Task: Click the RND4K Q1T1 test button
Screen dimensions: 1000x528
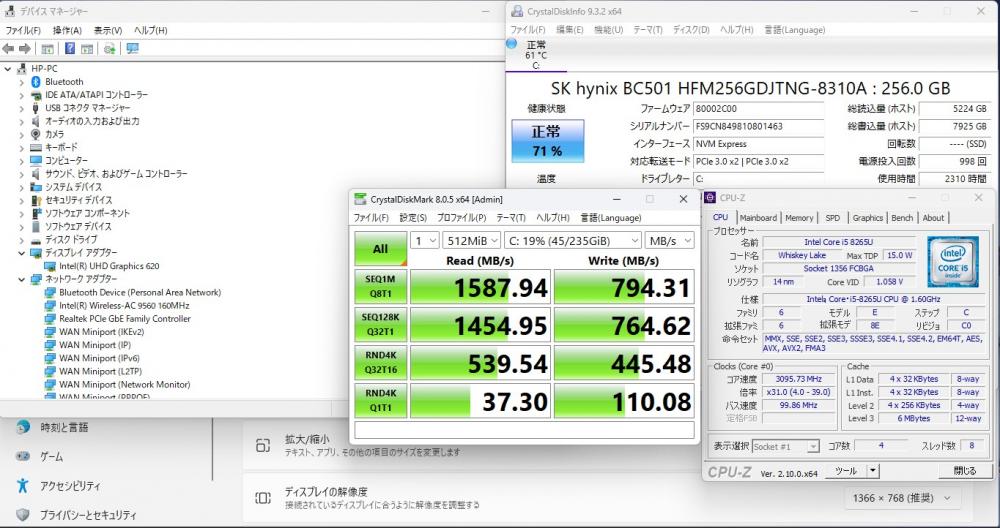Action: pyautogui.click(x=381, y=400)
